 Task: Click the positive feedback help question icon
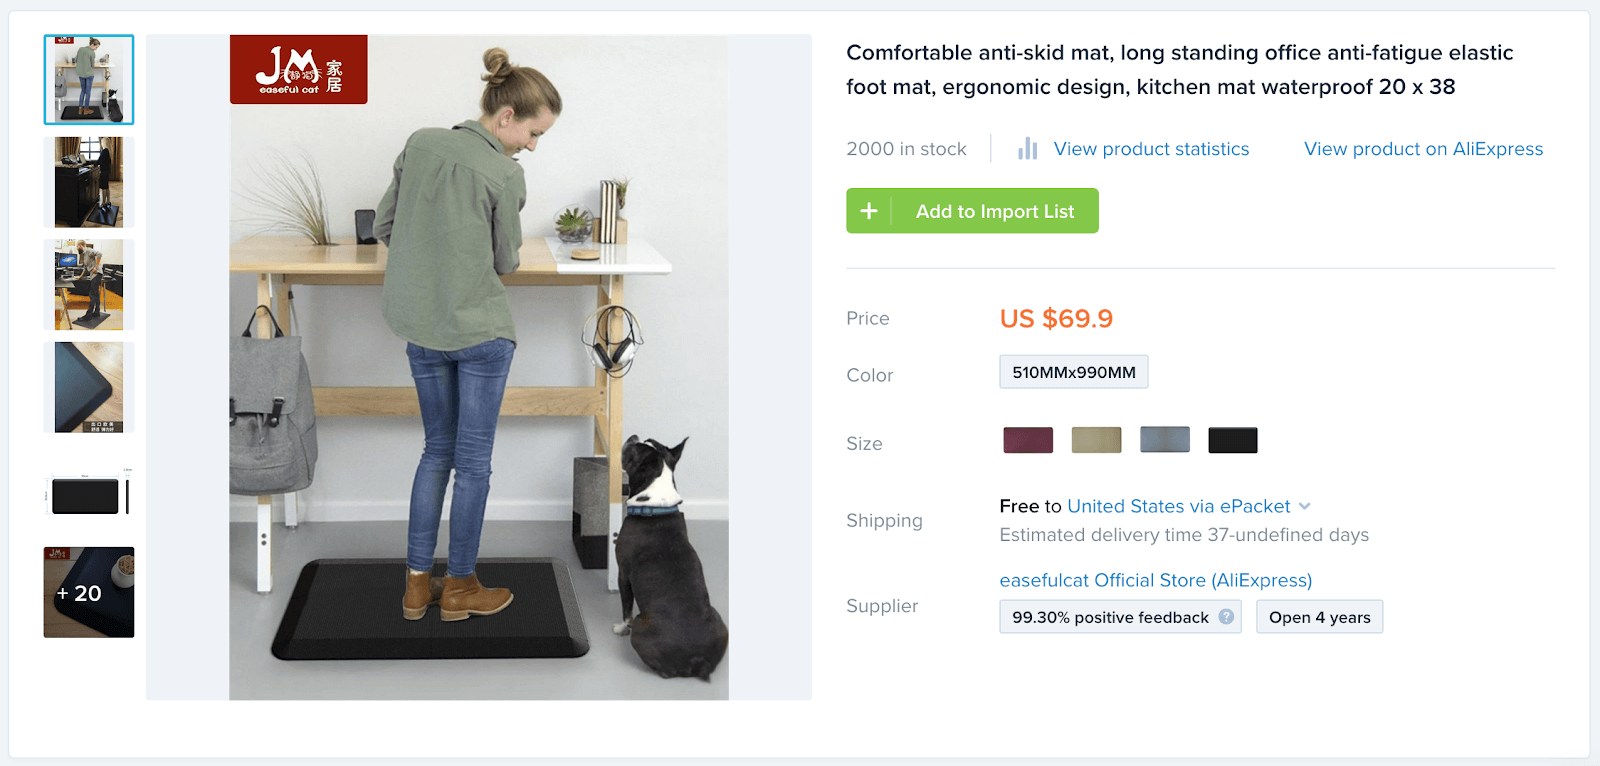coord(1226,617)
